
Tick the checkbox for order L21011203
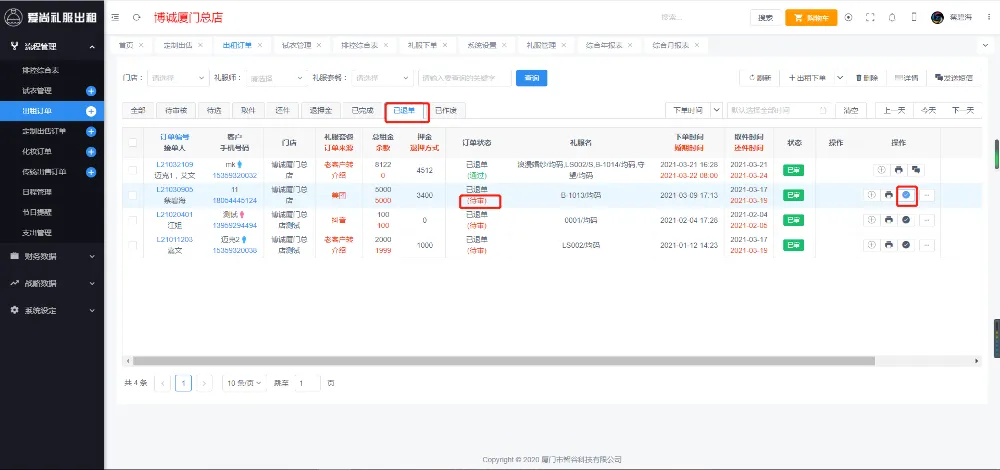pos(133,245)
